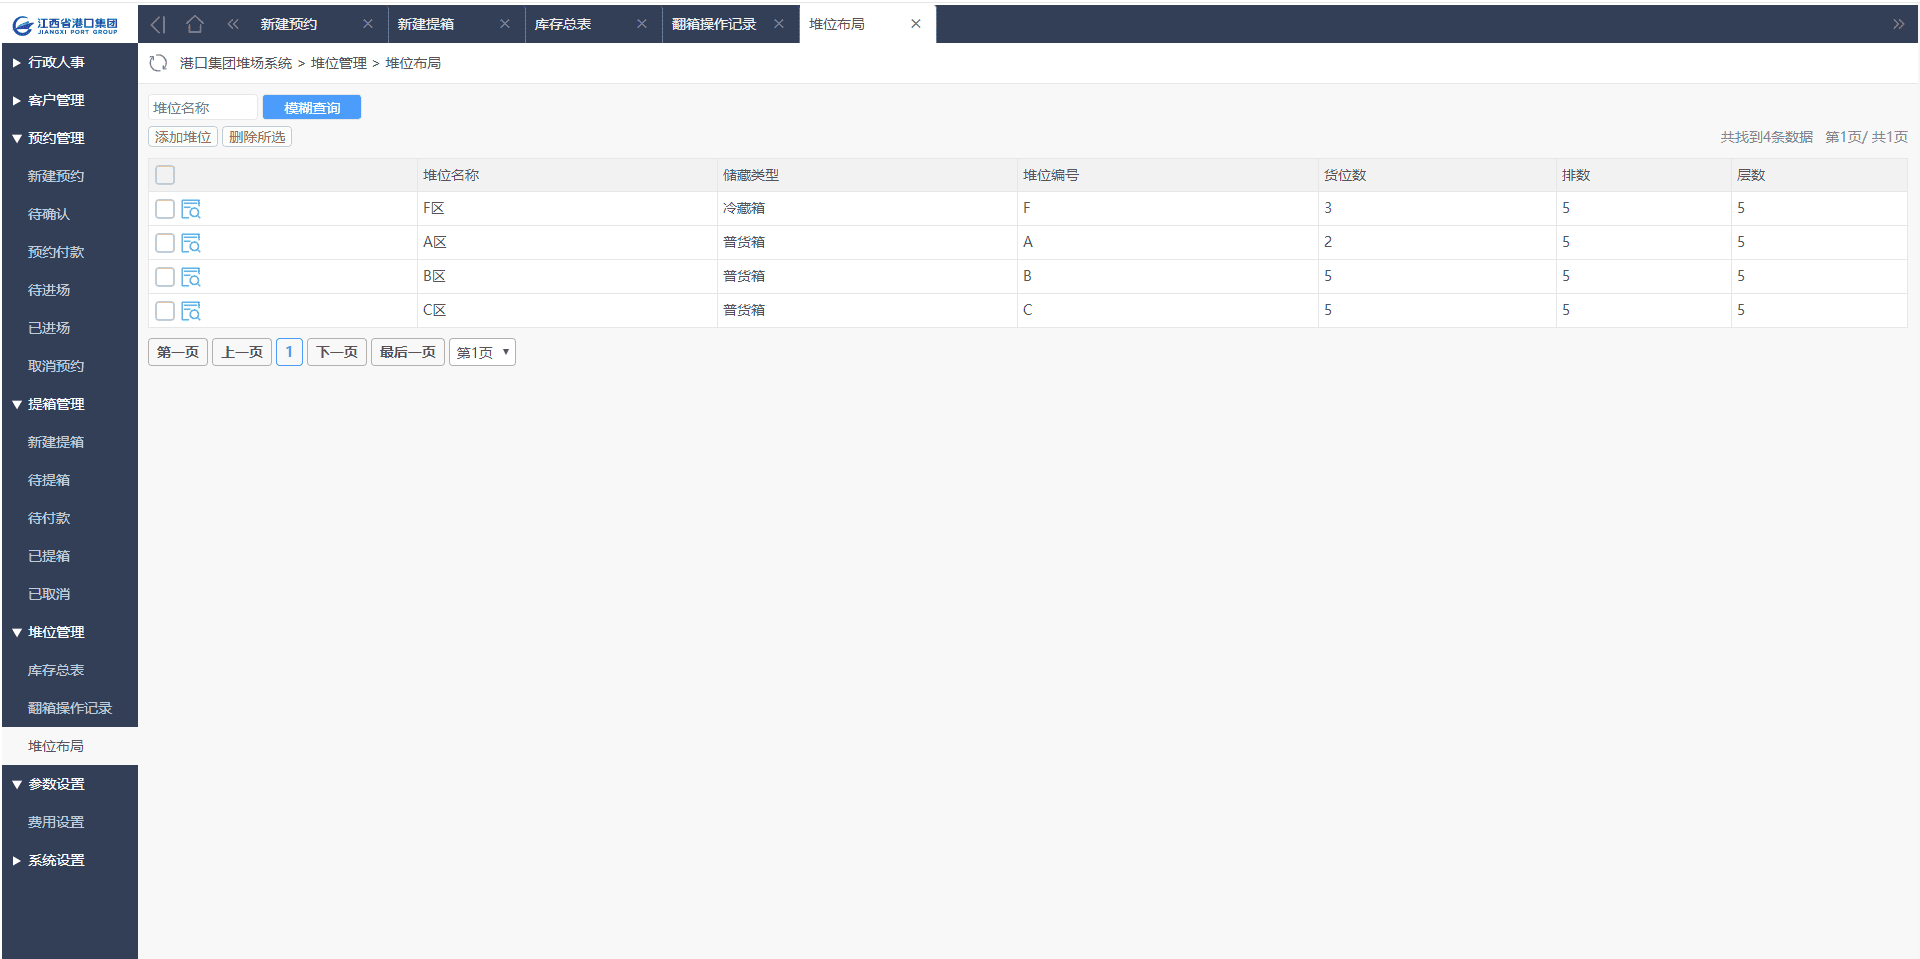The width and height of the screenshot is (1920, 959).
Task: Collapse sidebar using the leftmost tab bar icon
Action: pyautogui.click(x=158, y=24)
